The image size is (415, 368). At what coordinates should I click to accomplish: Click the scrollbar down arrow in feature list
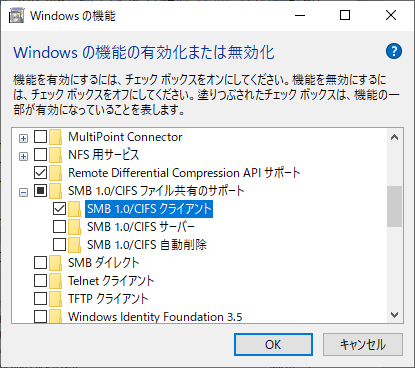click(395, 315)
